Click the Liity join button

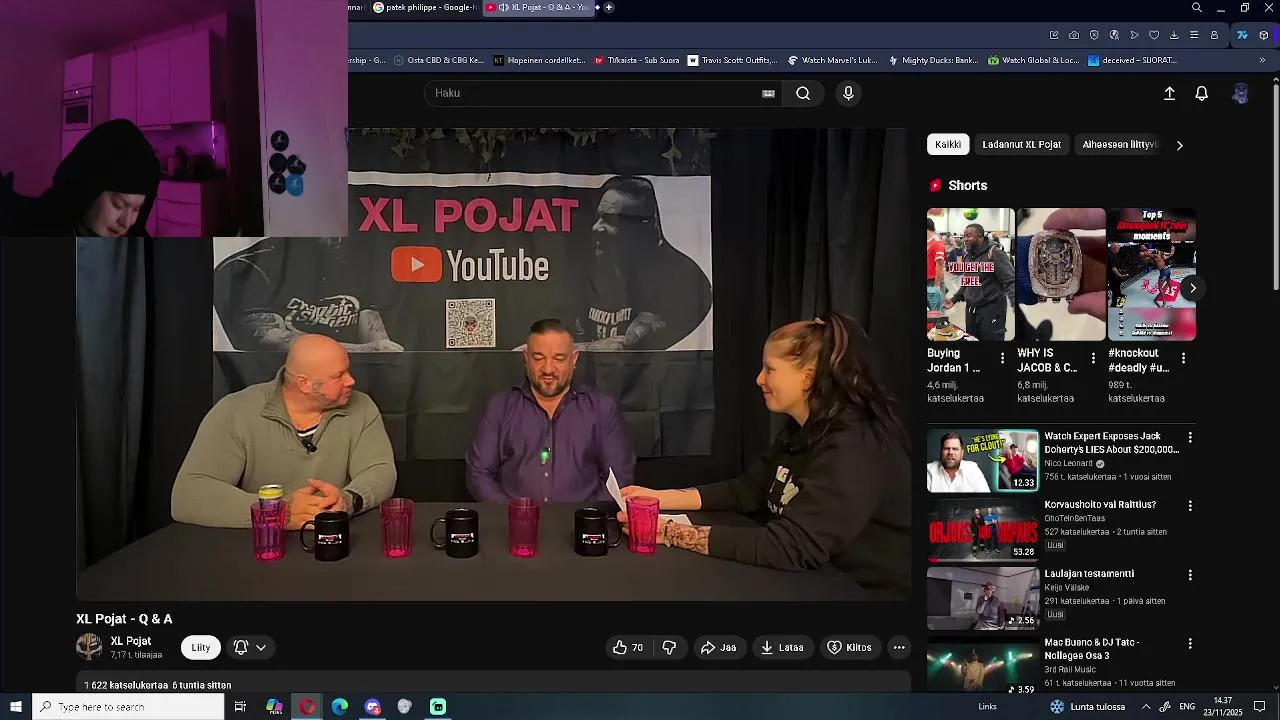(x=201, y=647)
